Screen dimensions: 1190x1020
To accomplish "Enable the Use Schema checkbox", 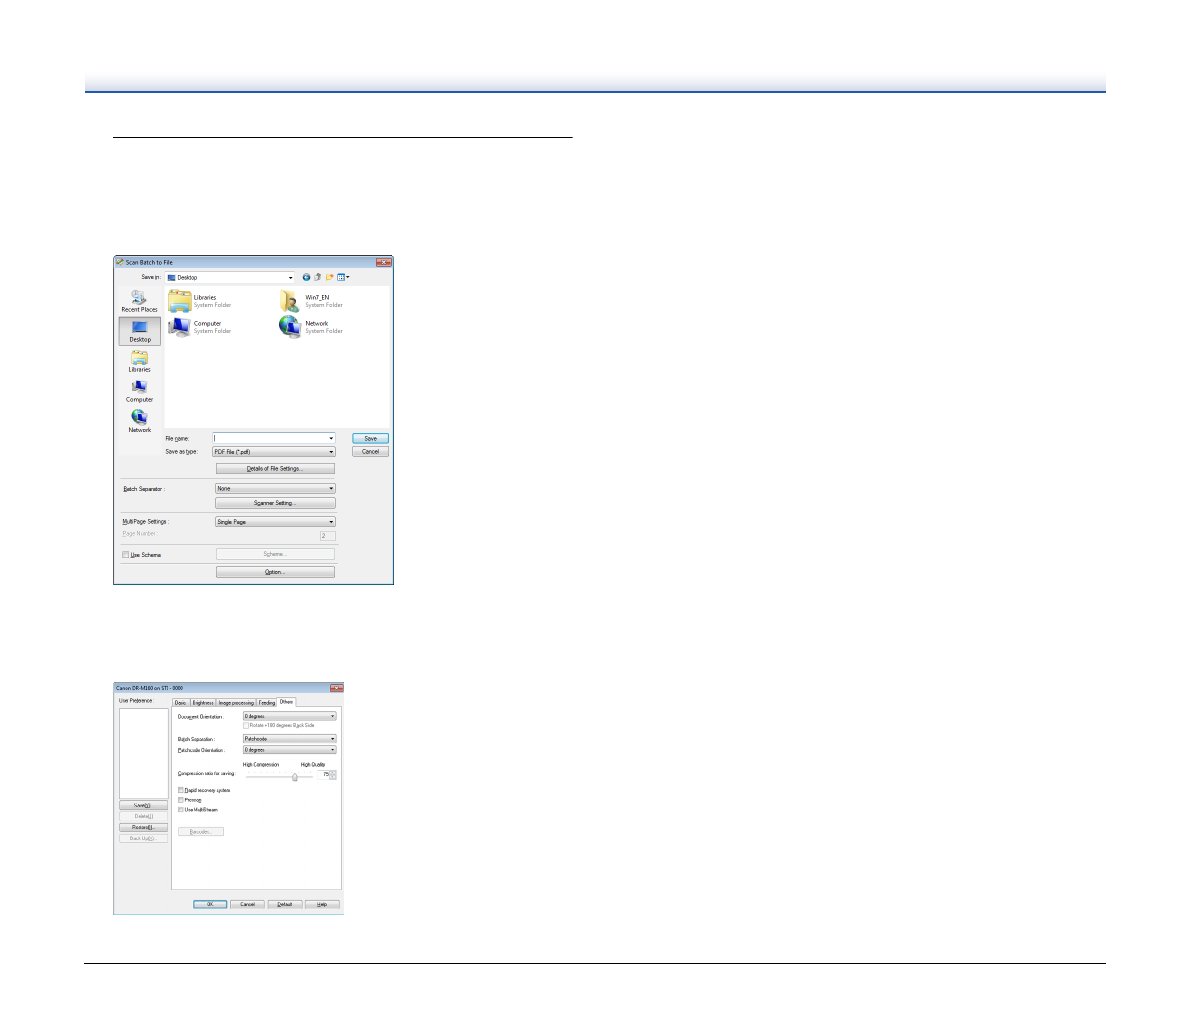I will click(x=126, y=555).
